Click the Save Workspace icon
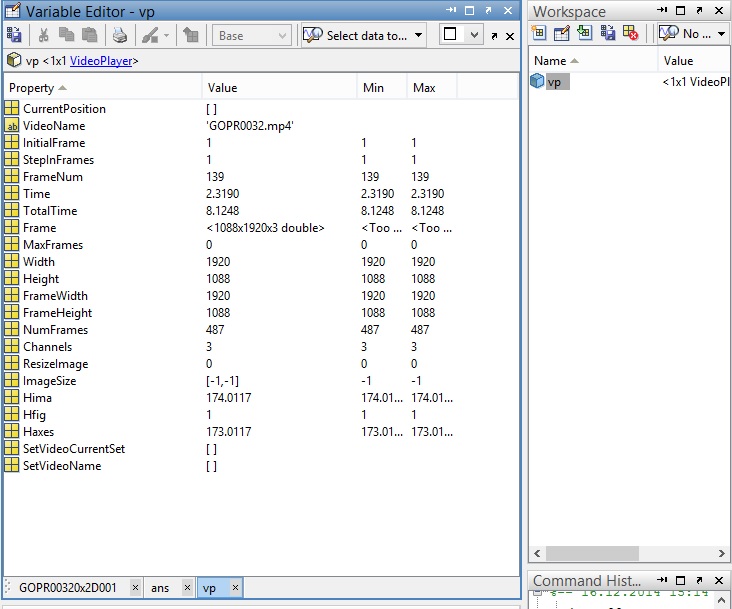732x609 pixels. pos(608,34)
